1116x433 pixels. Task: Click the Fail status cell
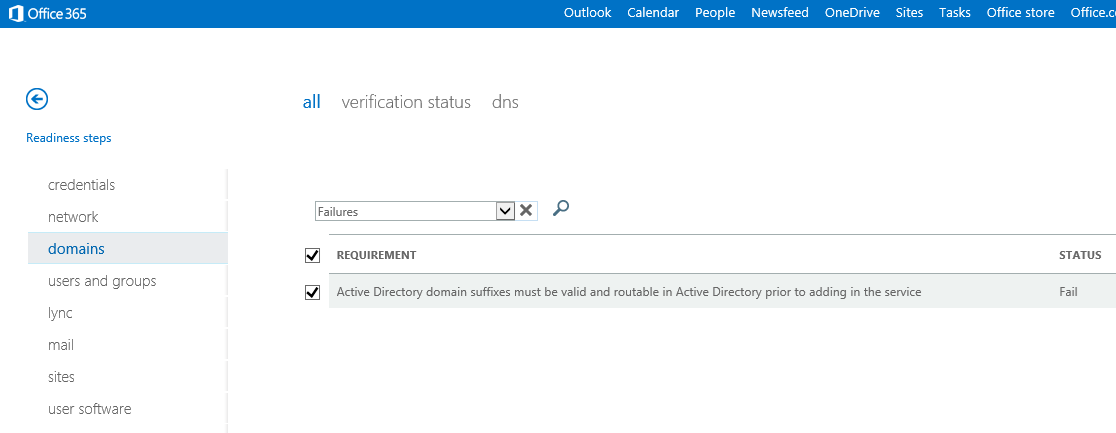pos(1068,292)
